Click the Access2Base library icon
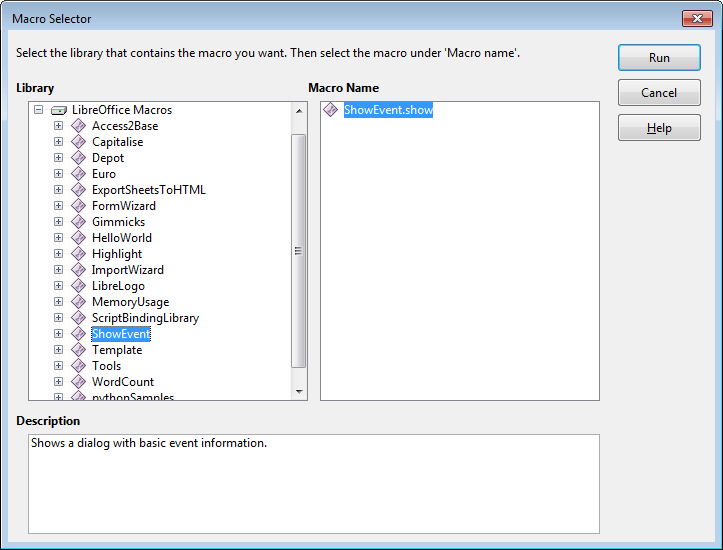This screenshot has height=550, width=723. point(78,125)
